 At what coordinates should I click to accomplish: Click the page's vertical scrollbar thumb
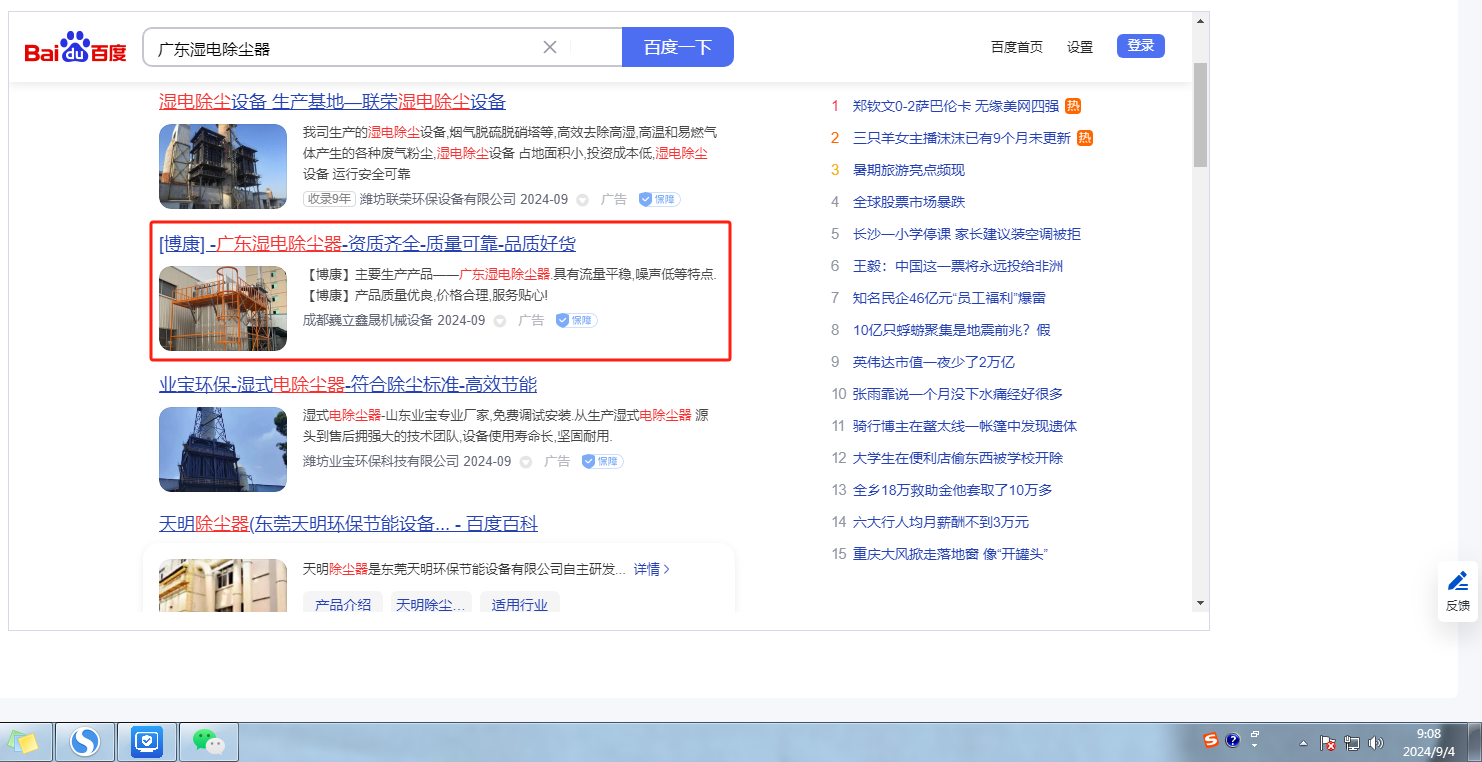click(x=1200, y=113)
